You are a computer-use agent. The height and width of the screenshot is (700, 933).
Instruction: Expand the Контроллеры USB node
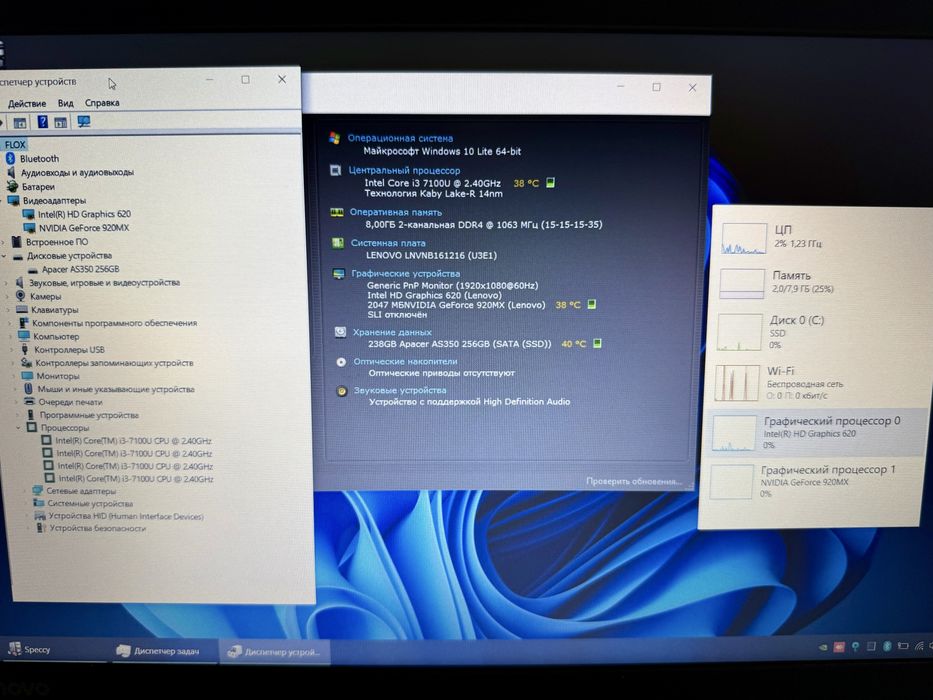pos(11,349)
